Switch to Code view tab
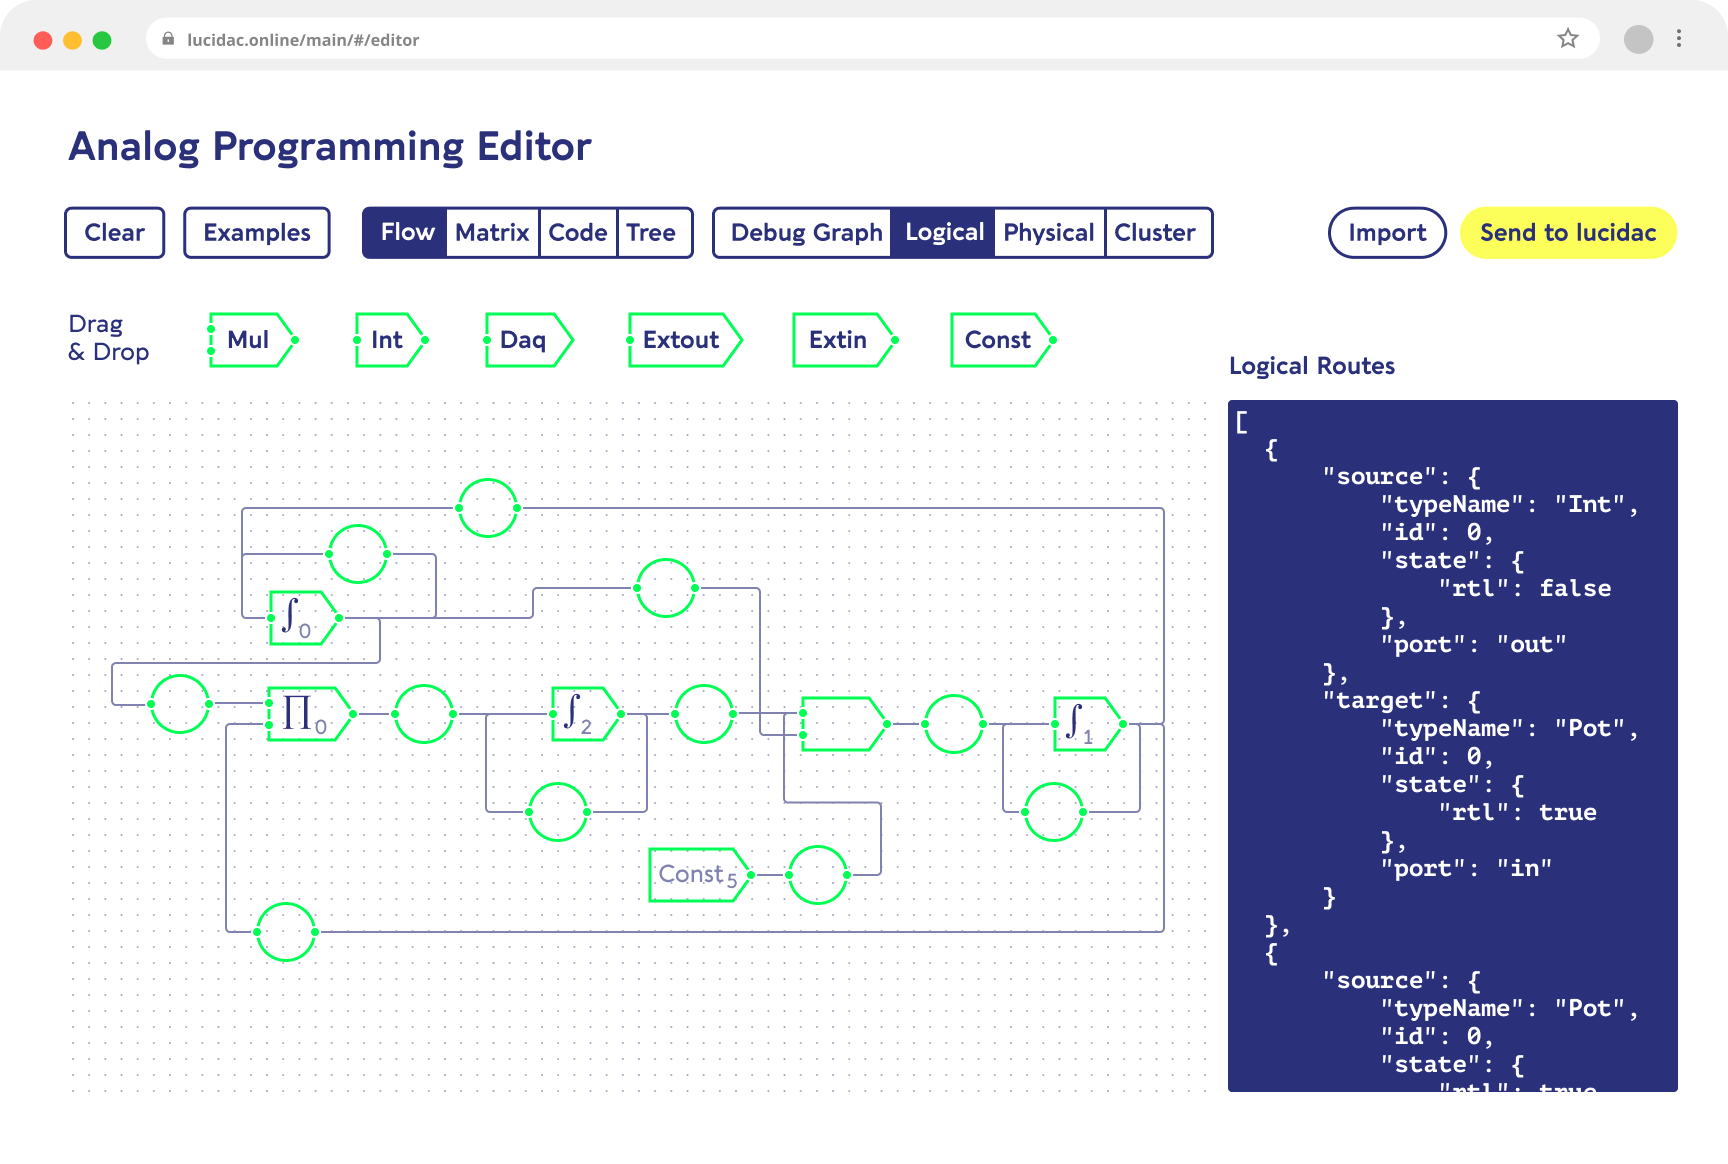Screen dimensions: 1728x1164 (578, 233)
